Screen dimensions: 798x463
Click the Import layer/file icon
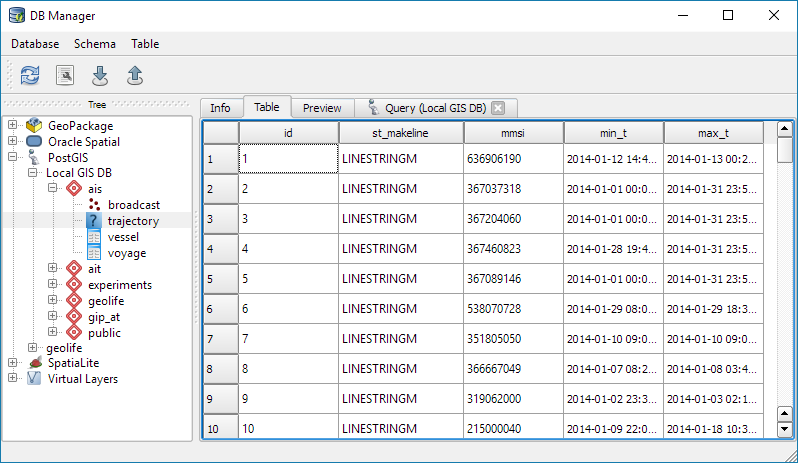[x=100, y=75]
